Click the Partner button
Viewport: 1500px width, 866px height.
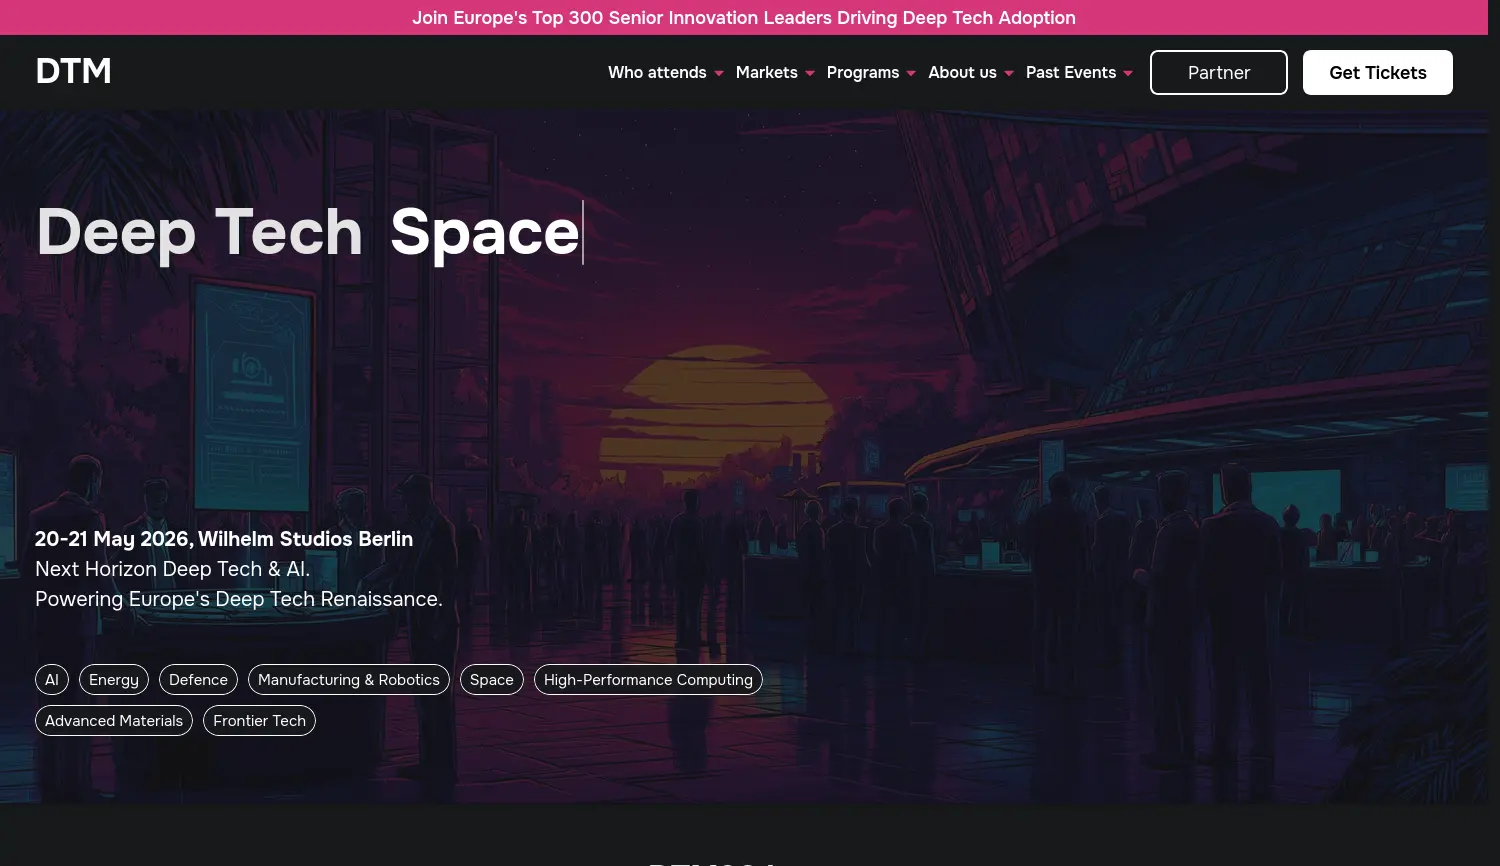[x=1218, y=72]
